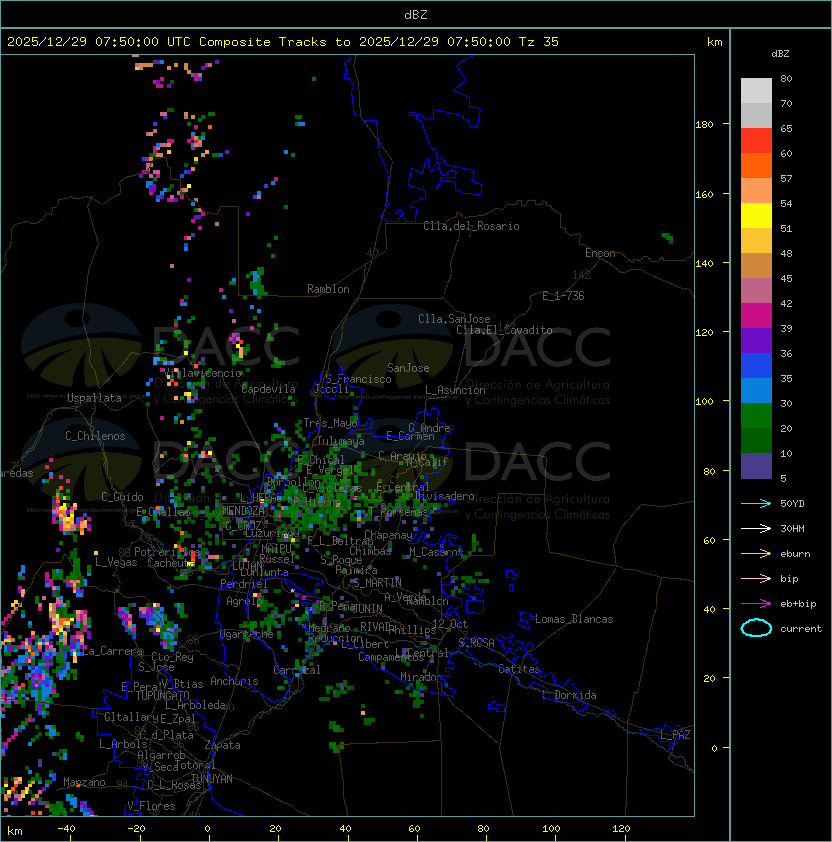Screen dimensions: 832x842
Task: Click the 'Anchoris' map label
Action: [x=234, y=681]
